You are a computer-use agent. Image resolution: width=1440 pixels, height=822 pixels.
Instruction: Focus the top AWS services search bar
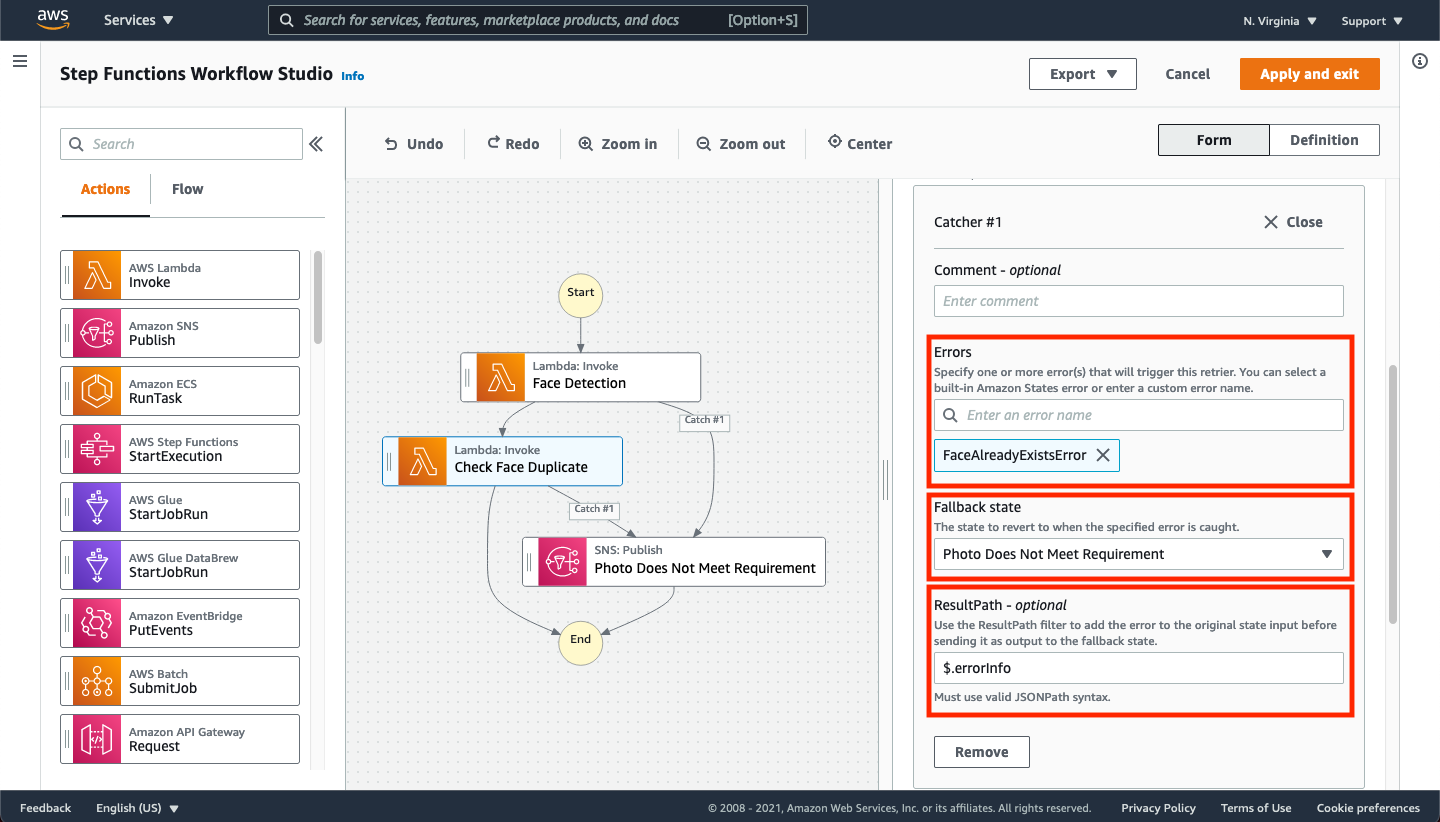(538, 20)
